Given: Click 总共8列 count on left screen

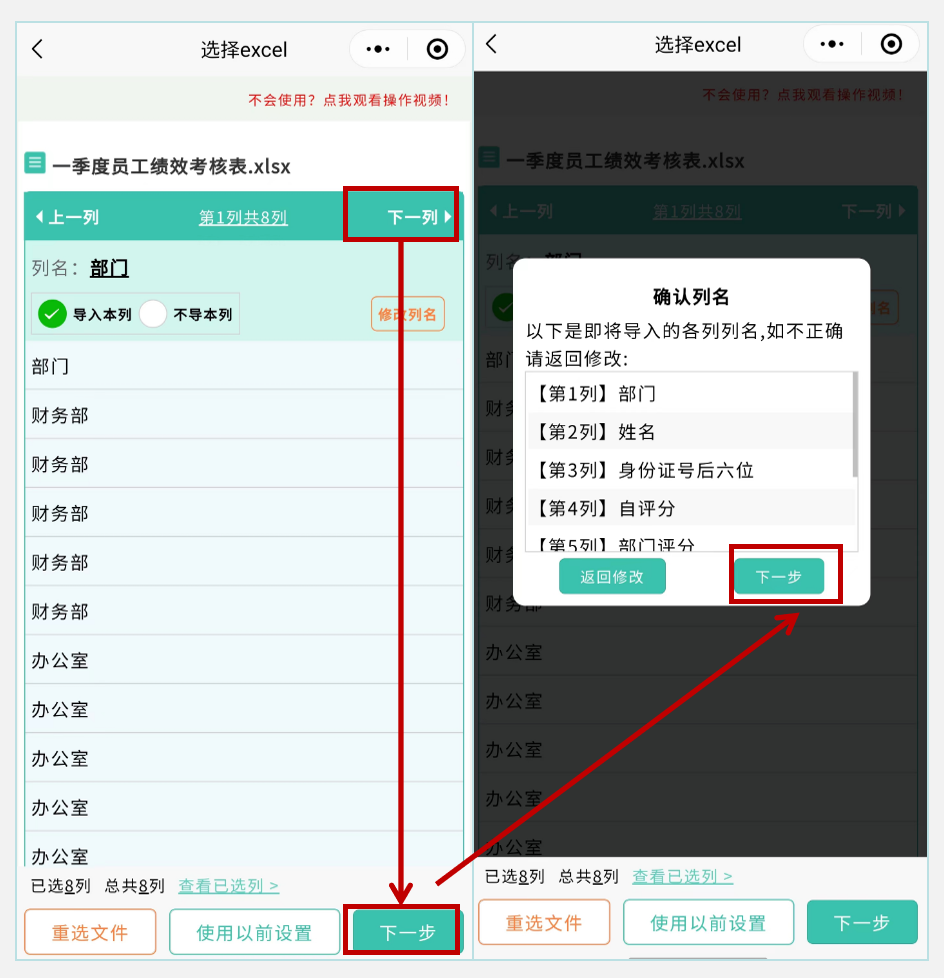Looking at the screenshot, I should point(134,886).
